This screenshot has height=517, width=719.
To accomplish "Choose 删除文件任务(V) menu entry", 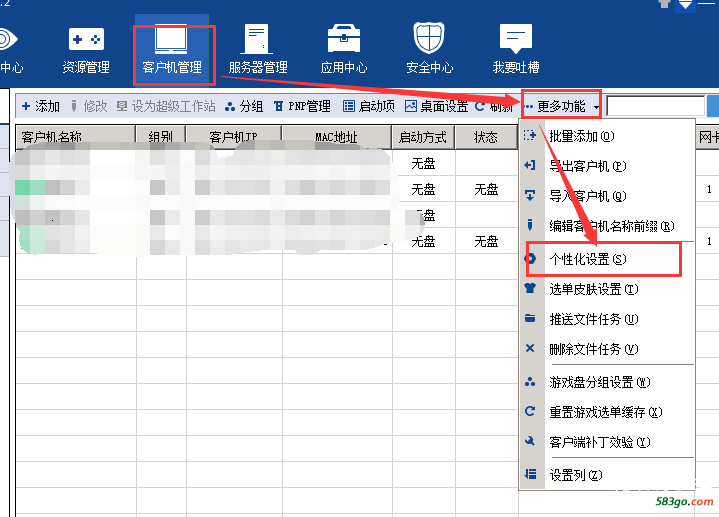I will click(608, 350).
